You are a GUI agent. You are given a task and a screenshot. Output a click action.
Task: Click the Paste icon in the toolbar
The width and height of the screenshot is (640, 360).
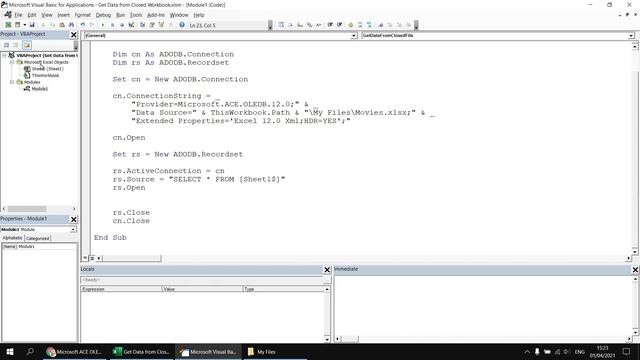coord(62,25)
